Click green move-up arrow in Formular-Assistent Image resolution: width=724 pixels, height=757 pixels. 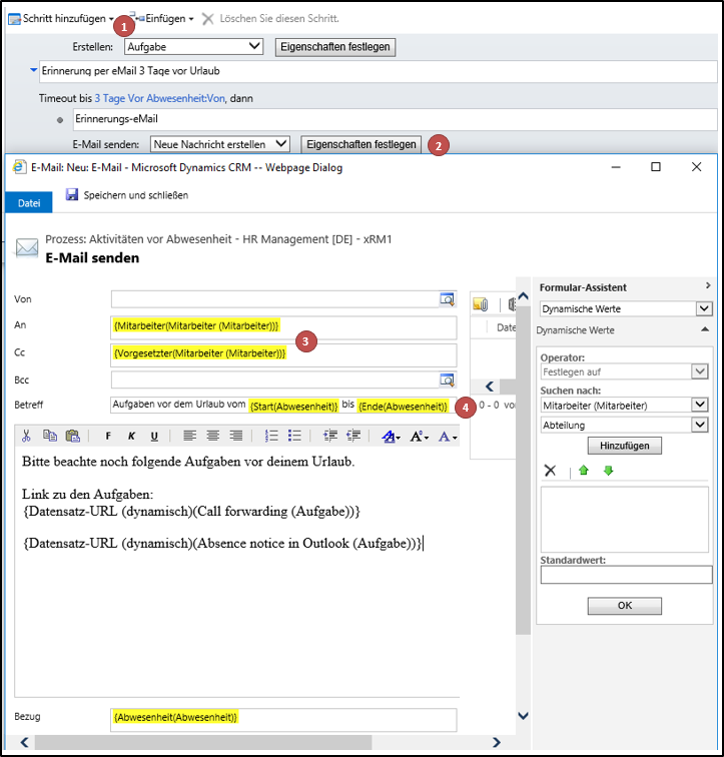pyautogui.click(x=584, y=471)
